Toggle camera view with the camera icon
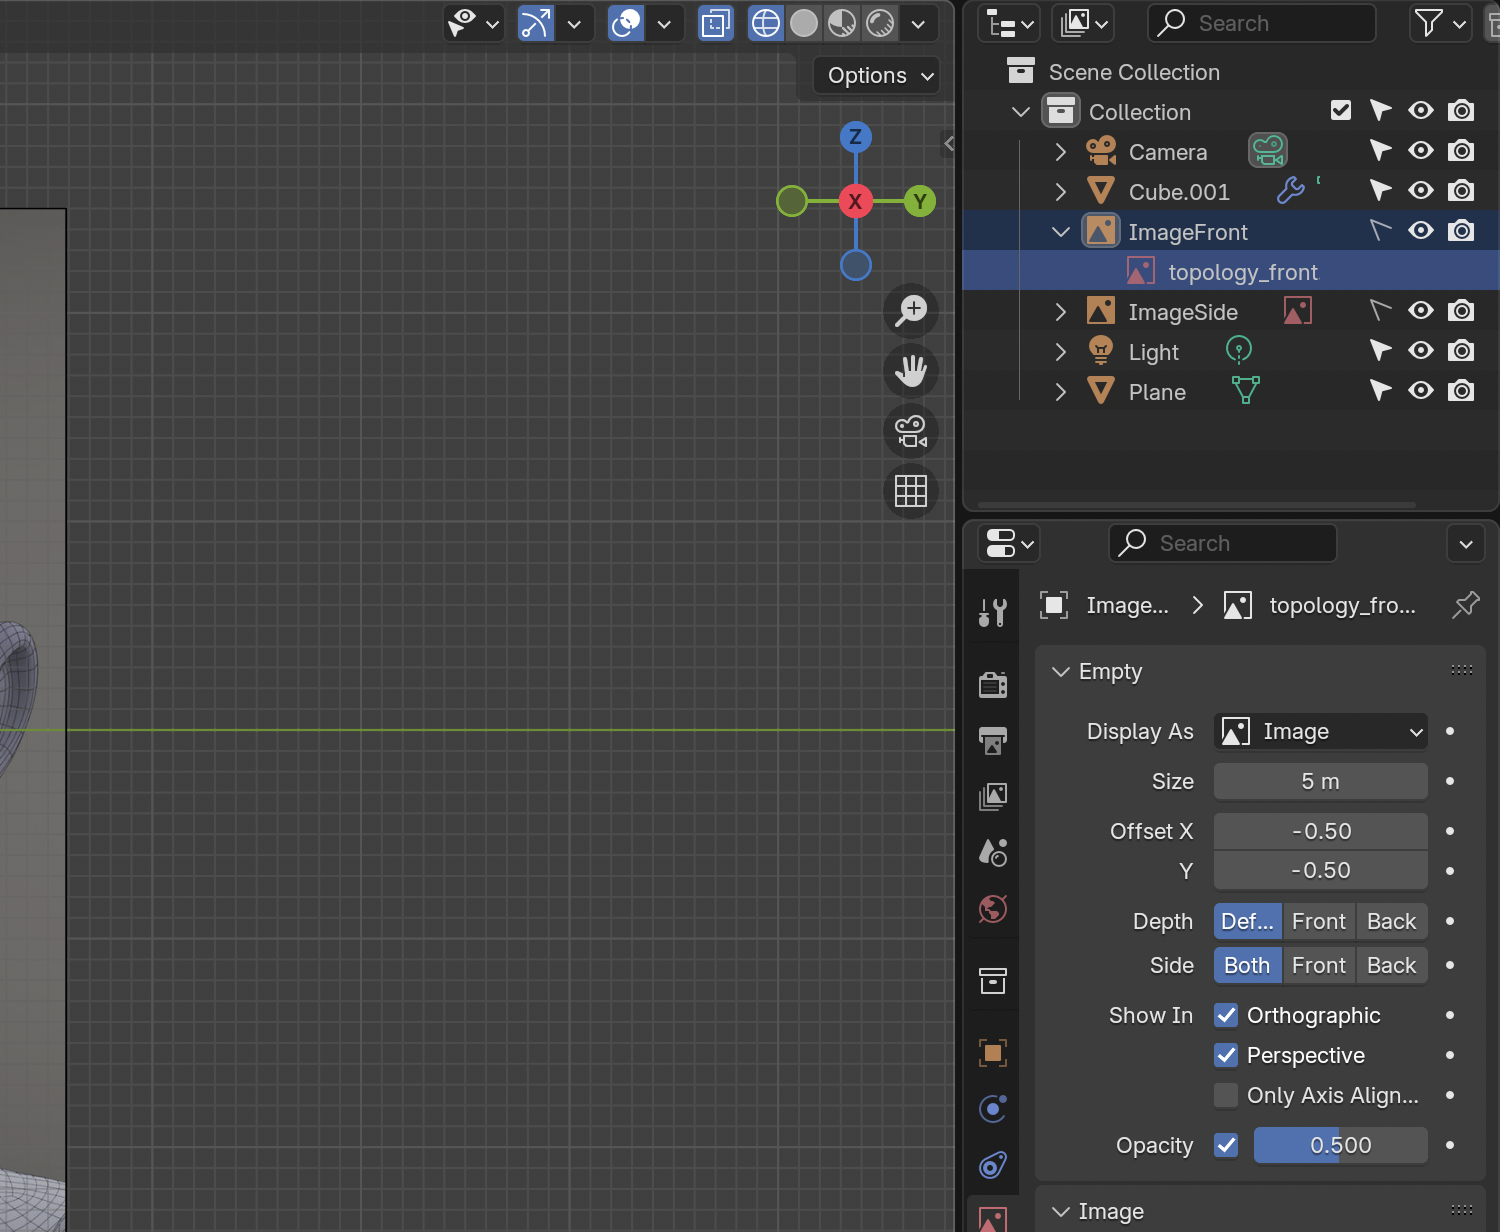This screenshot has width=1500, height=1232. 911,431
